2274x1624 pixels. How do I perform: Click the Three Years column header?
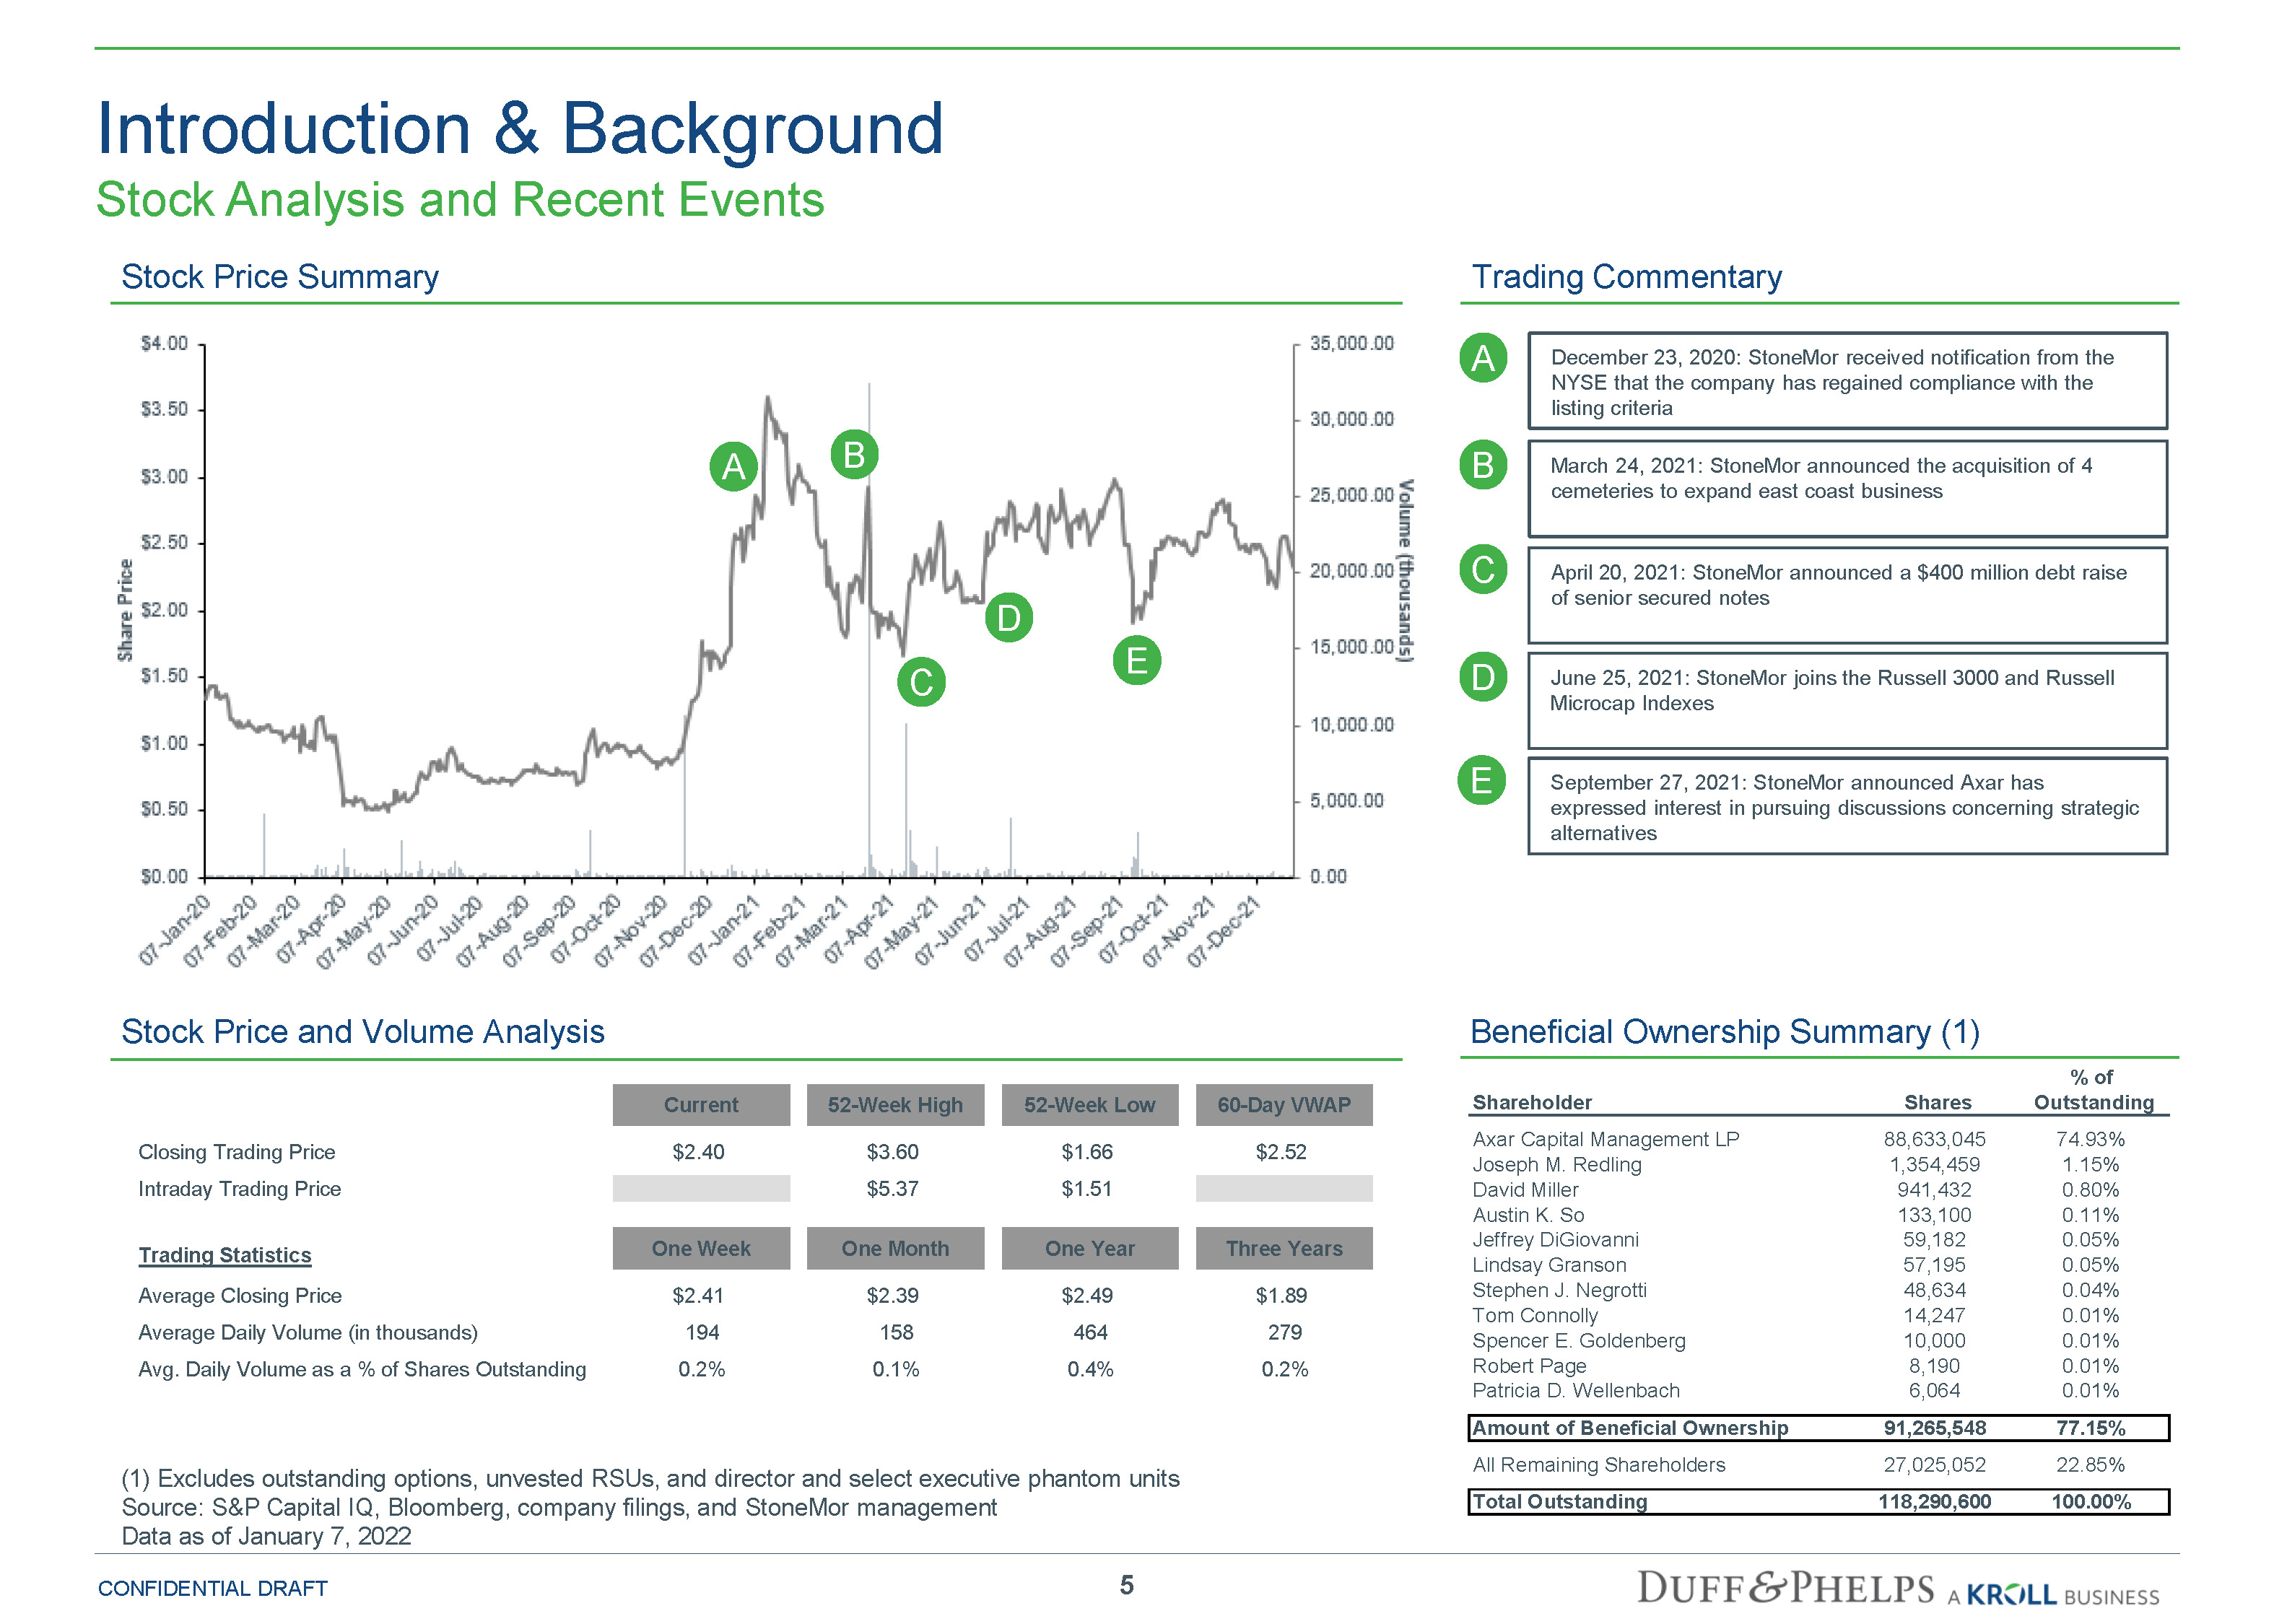click(1283, 1248)
